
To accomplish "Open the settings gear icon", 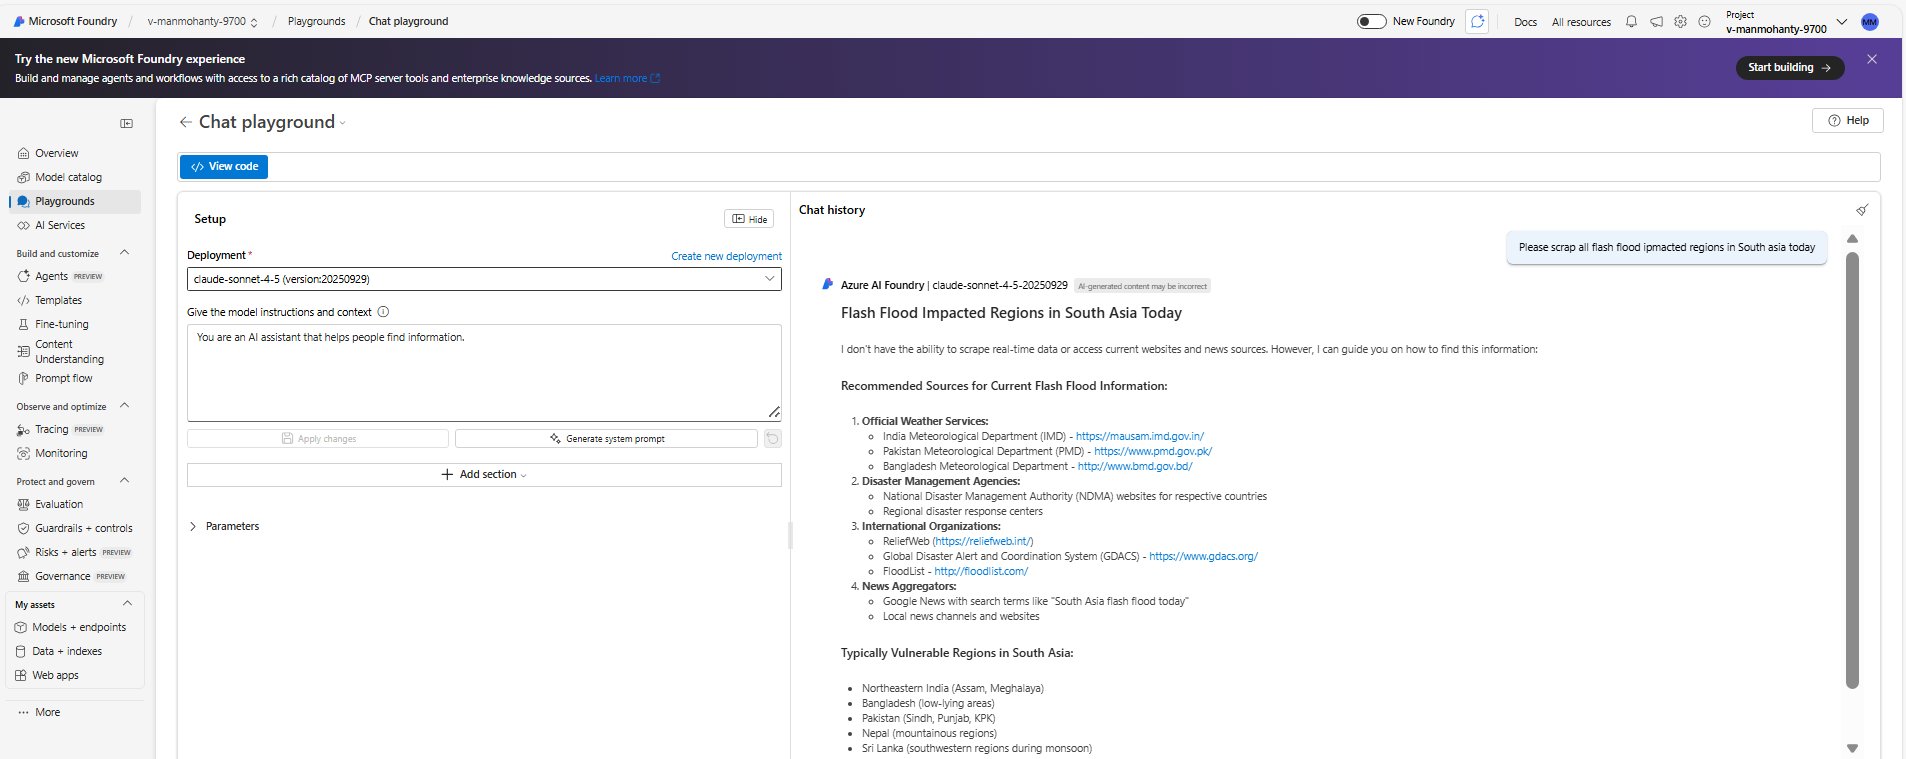I will point(1680,21).
